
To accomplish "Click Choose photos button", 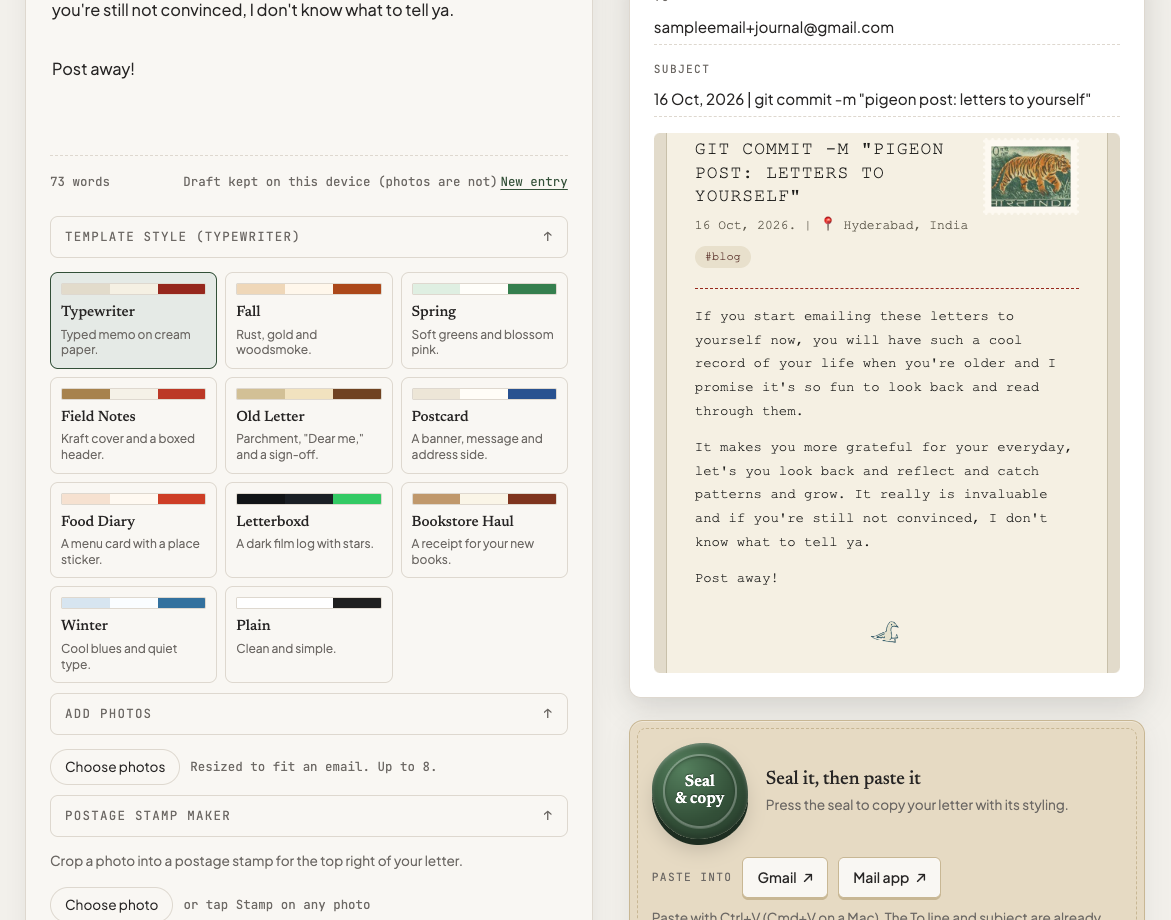I will (x=115, y=767).
